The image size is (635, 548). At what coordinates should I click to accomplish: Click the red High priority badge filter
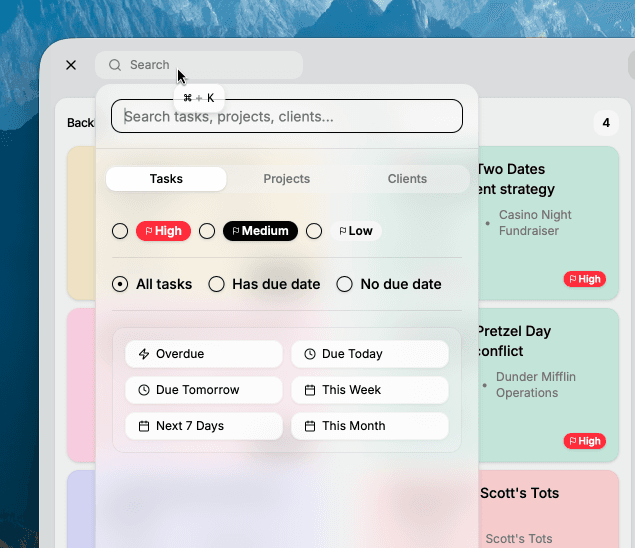click(163, 231)
